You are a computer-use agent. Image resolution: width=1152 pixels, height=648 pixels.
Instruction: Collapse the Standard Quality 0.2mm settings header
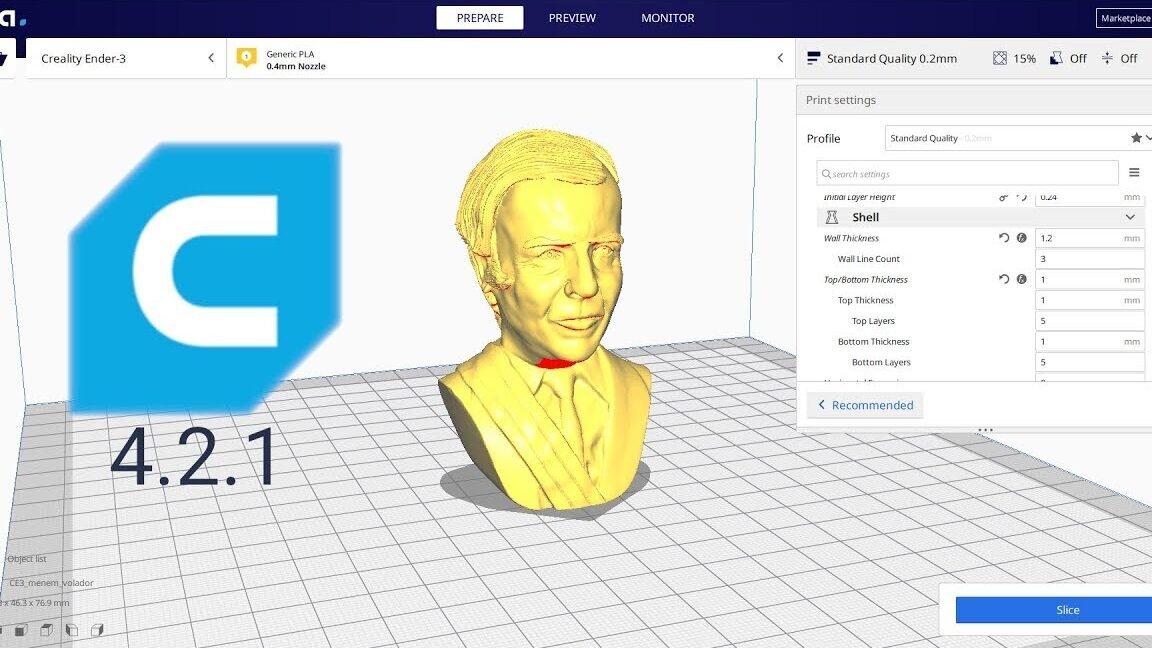click(973, 58)
